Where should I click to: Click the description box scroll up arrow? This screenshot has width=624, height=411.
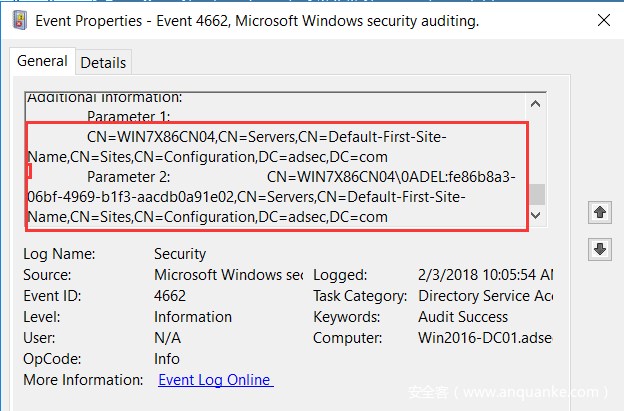click(536, 103)
